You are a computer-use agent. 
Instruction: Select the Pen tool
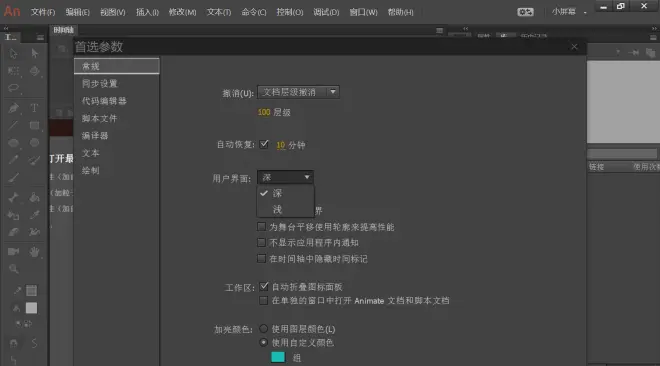click(x=13, y=108)
